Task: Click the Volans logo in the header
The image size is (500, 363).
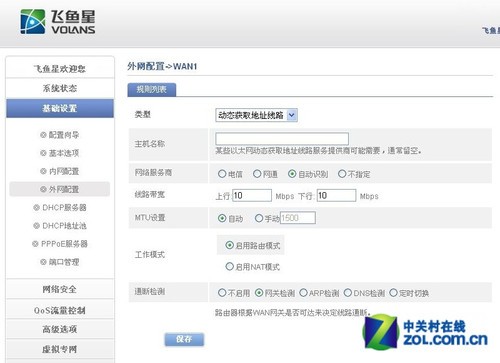Action: click(x=58, y=22)
